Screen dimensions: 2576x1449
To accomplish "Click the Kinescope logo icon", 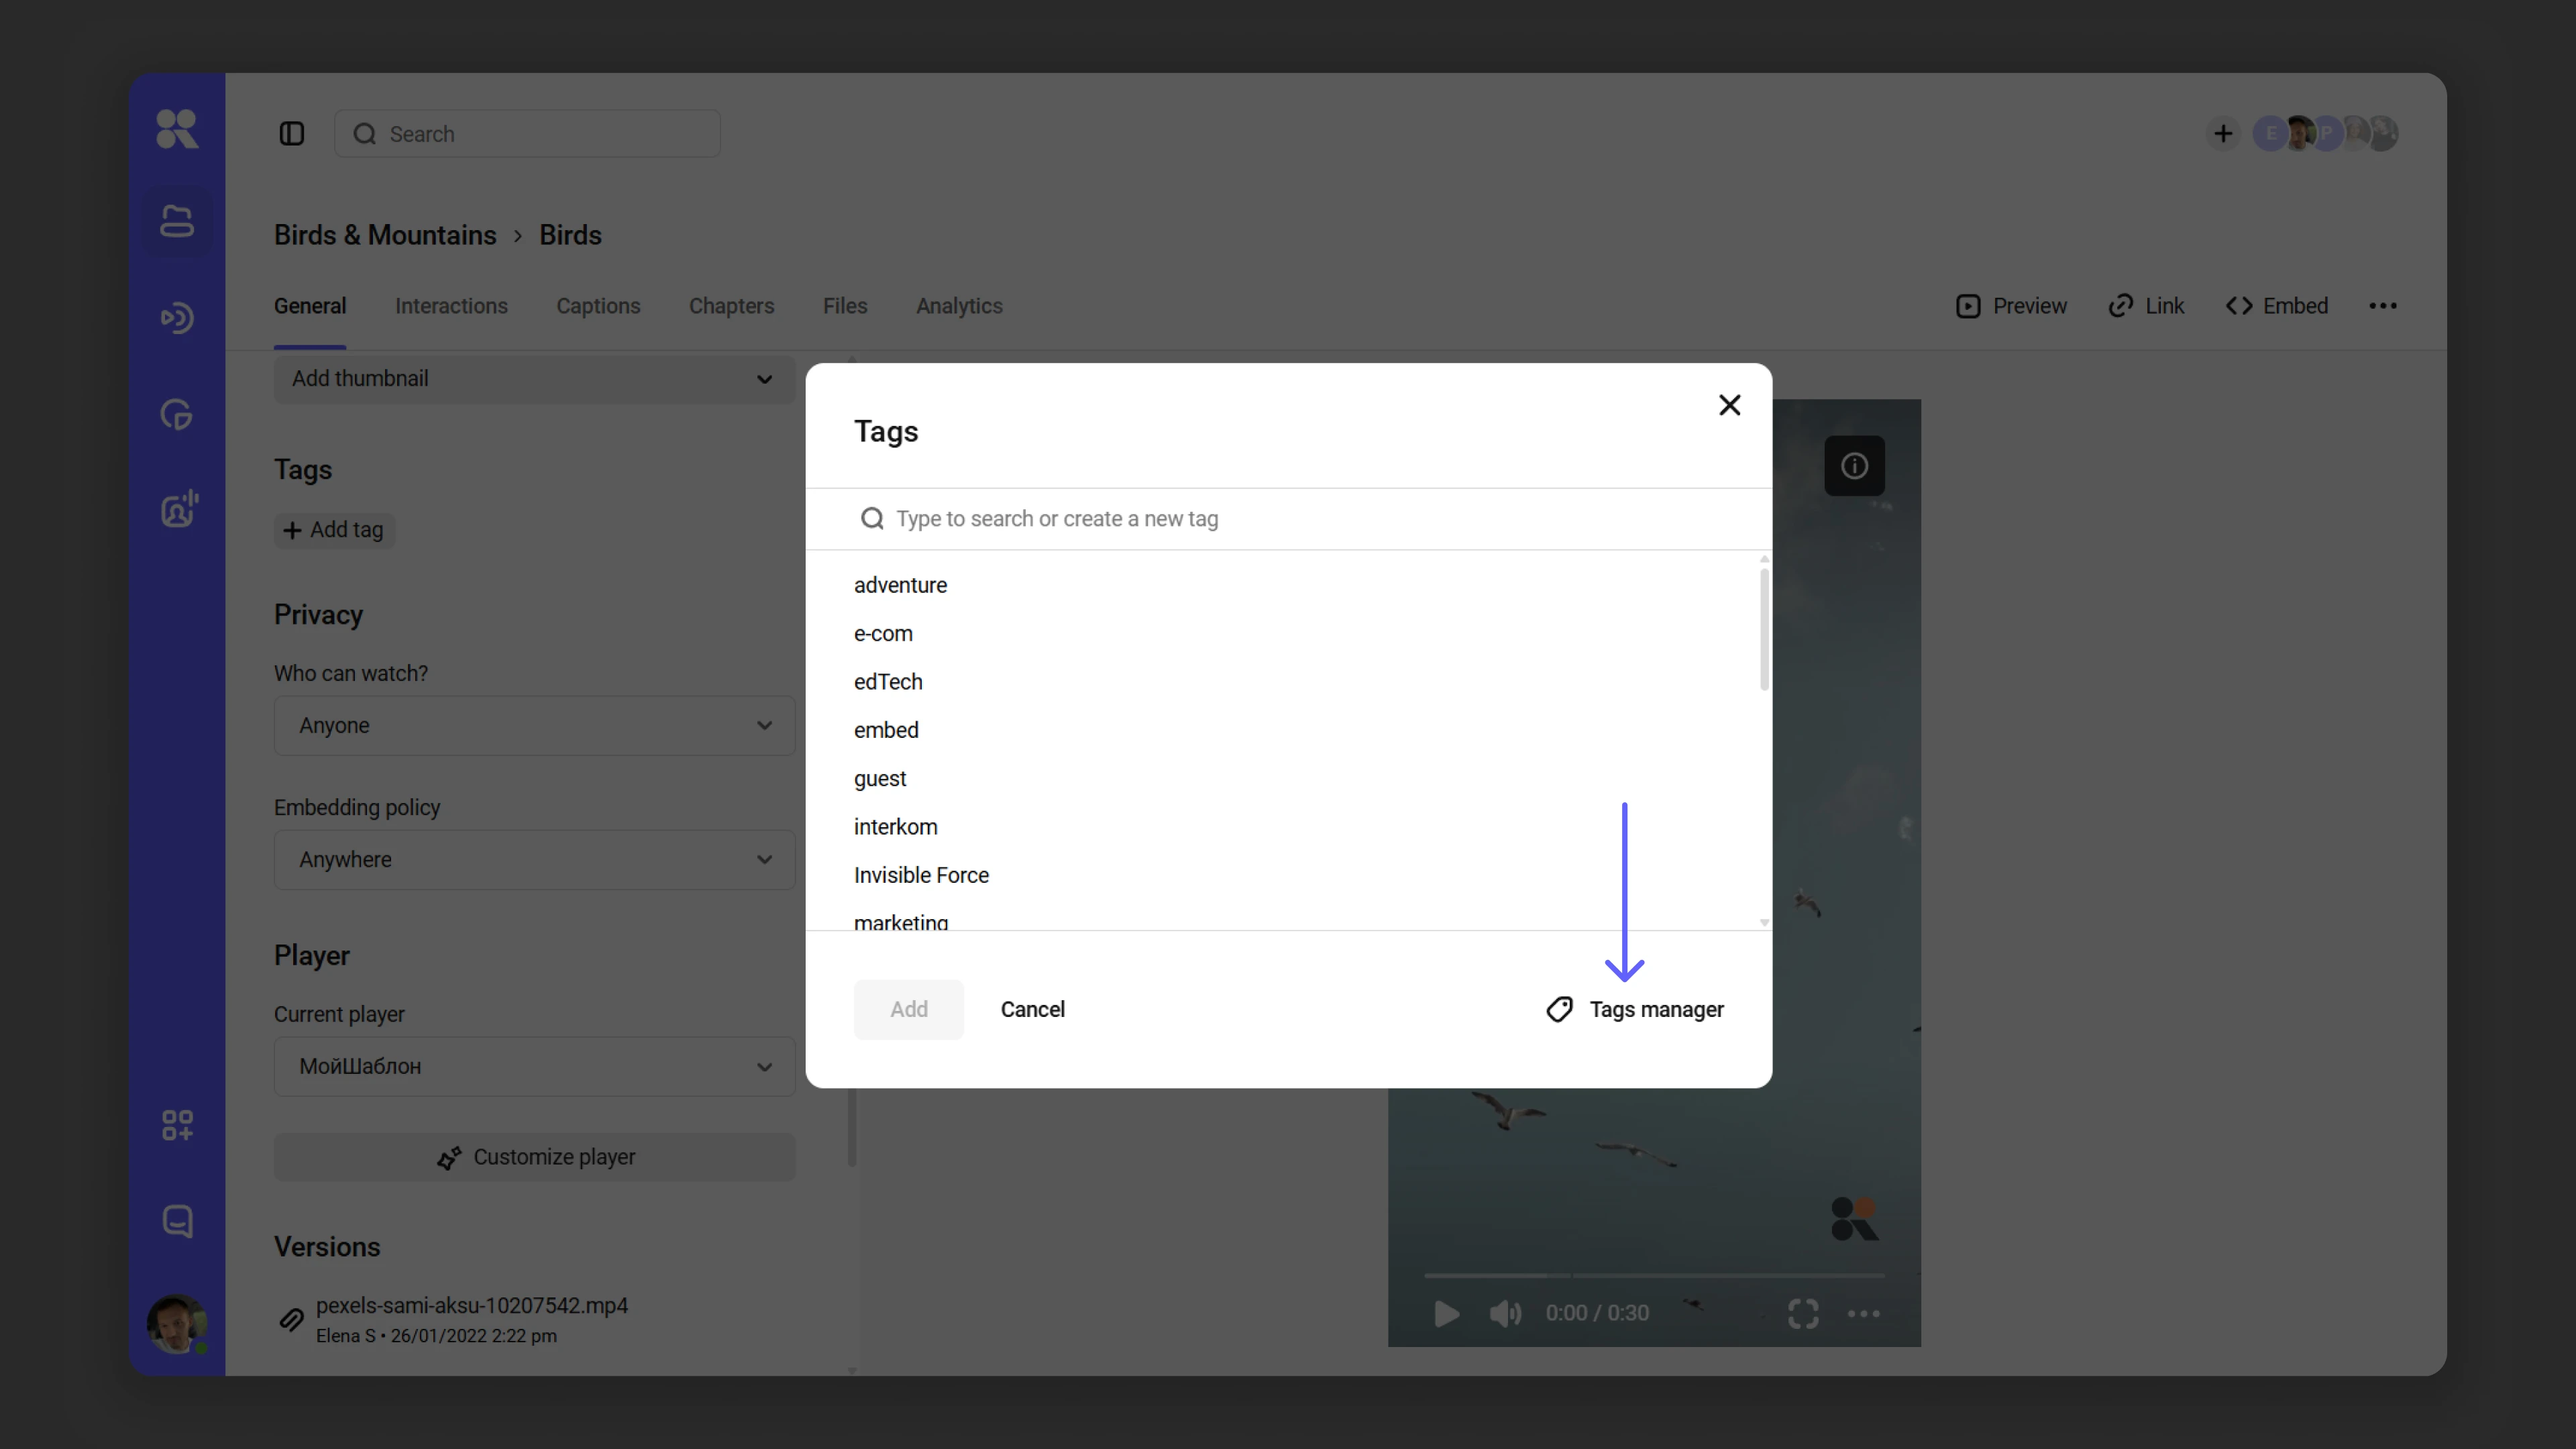I will [x=177, y=129].
